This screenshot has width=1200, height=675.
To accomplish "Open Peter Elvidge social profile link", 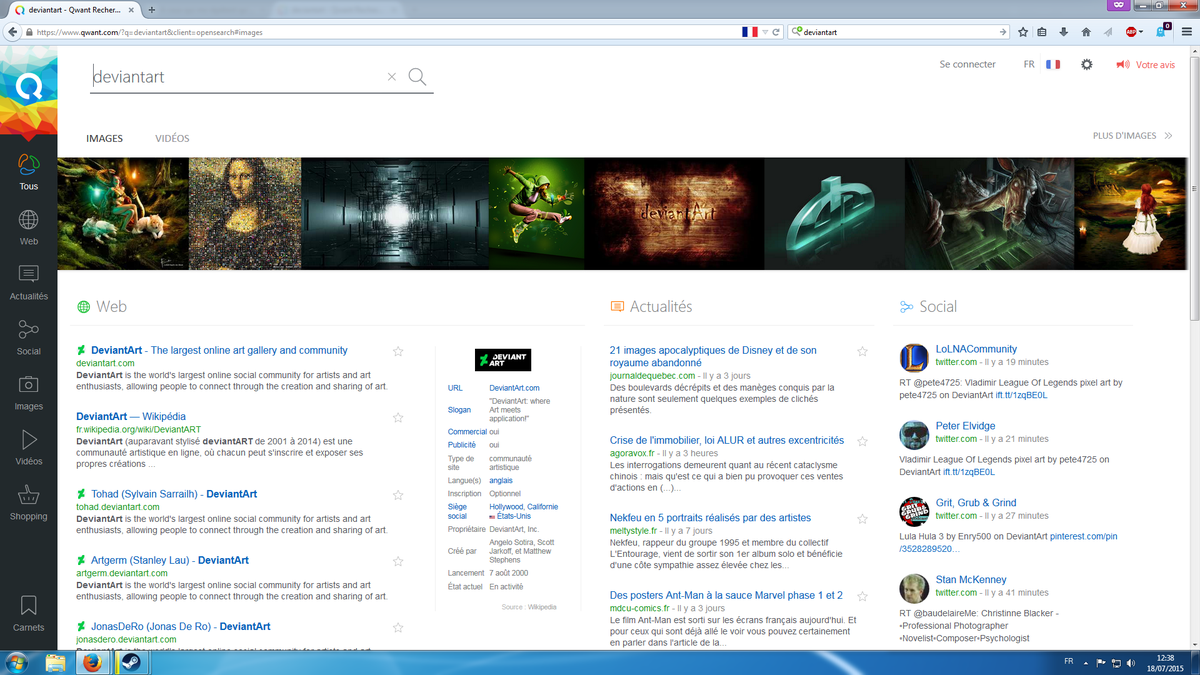I will 965,426.
